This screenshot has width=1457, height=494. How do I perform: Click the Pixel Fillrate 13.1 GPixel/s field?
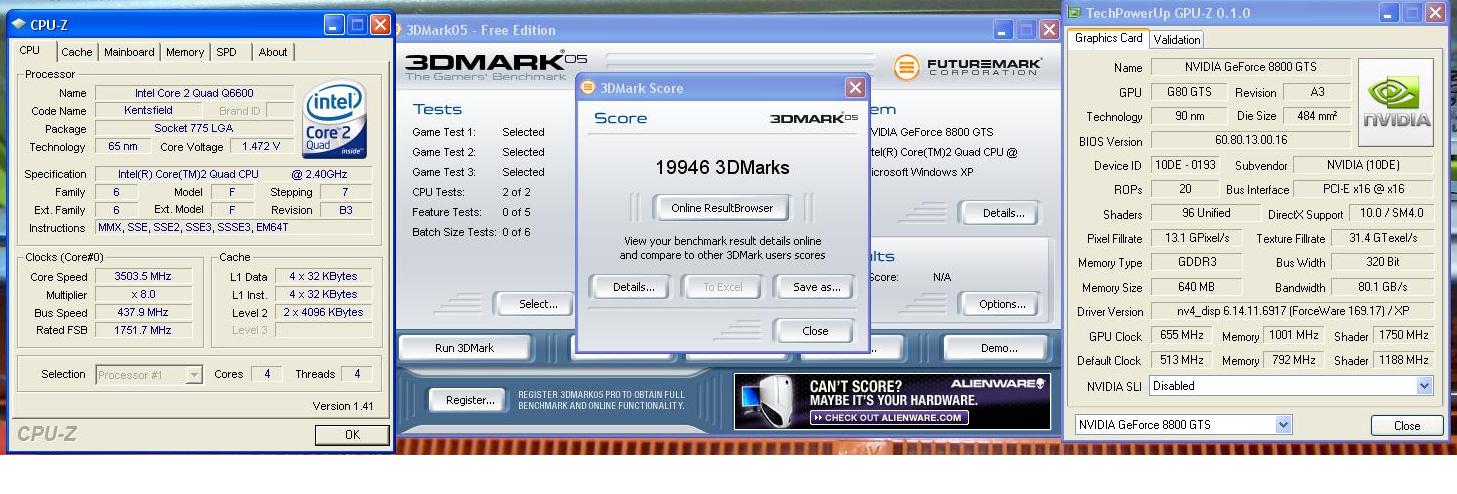point(1197,239)
